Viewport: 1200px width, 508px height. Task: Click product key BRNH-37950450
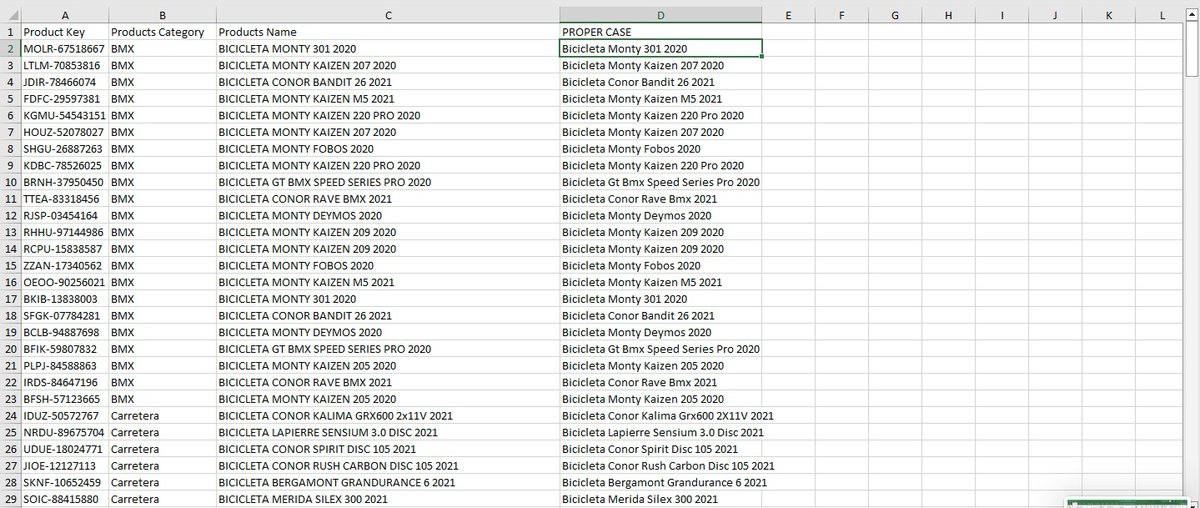64,182
